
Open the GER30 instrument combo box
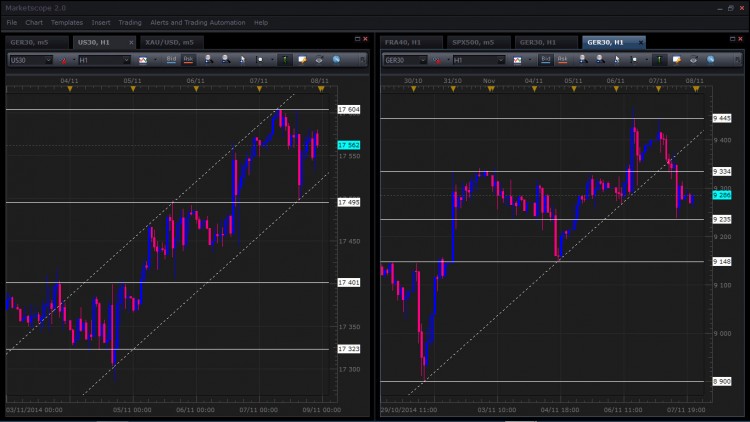(405, 60)
